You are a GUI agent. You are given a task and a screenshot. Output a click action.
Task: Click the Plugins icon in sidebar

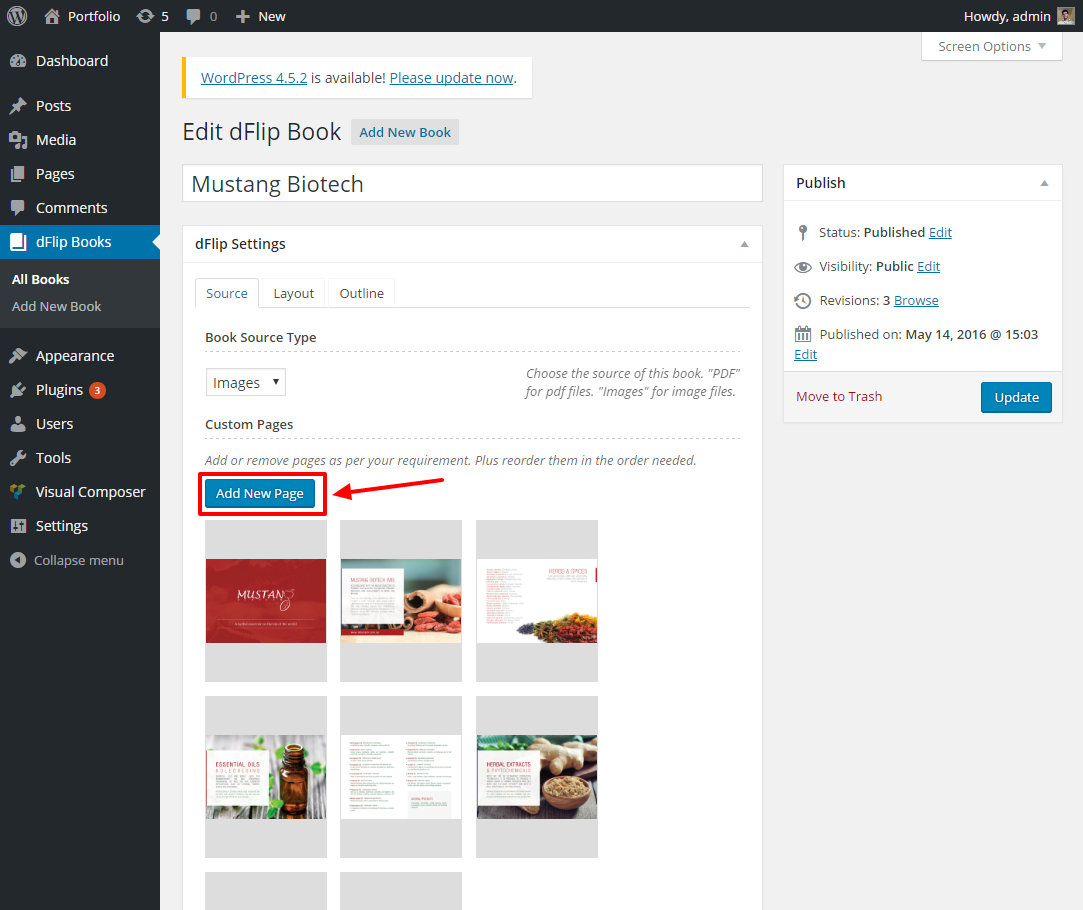(18, 390)
